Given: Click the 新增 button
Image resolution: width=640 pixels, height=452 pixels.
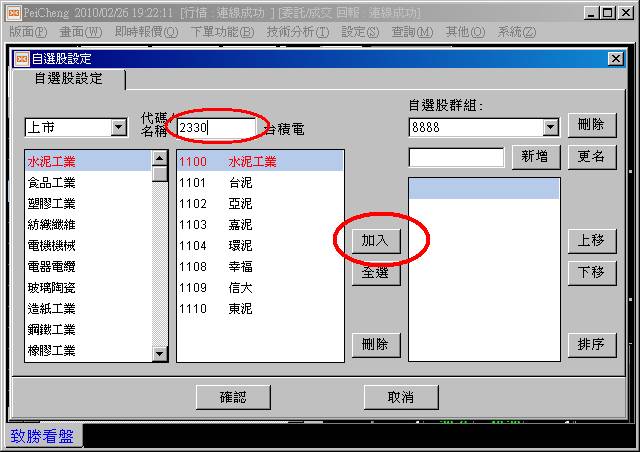Looking at the screenshot, I should 536,157.
